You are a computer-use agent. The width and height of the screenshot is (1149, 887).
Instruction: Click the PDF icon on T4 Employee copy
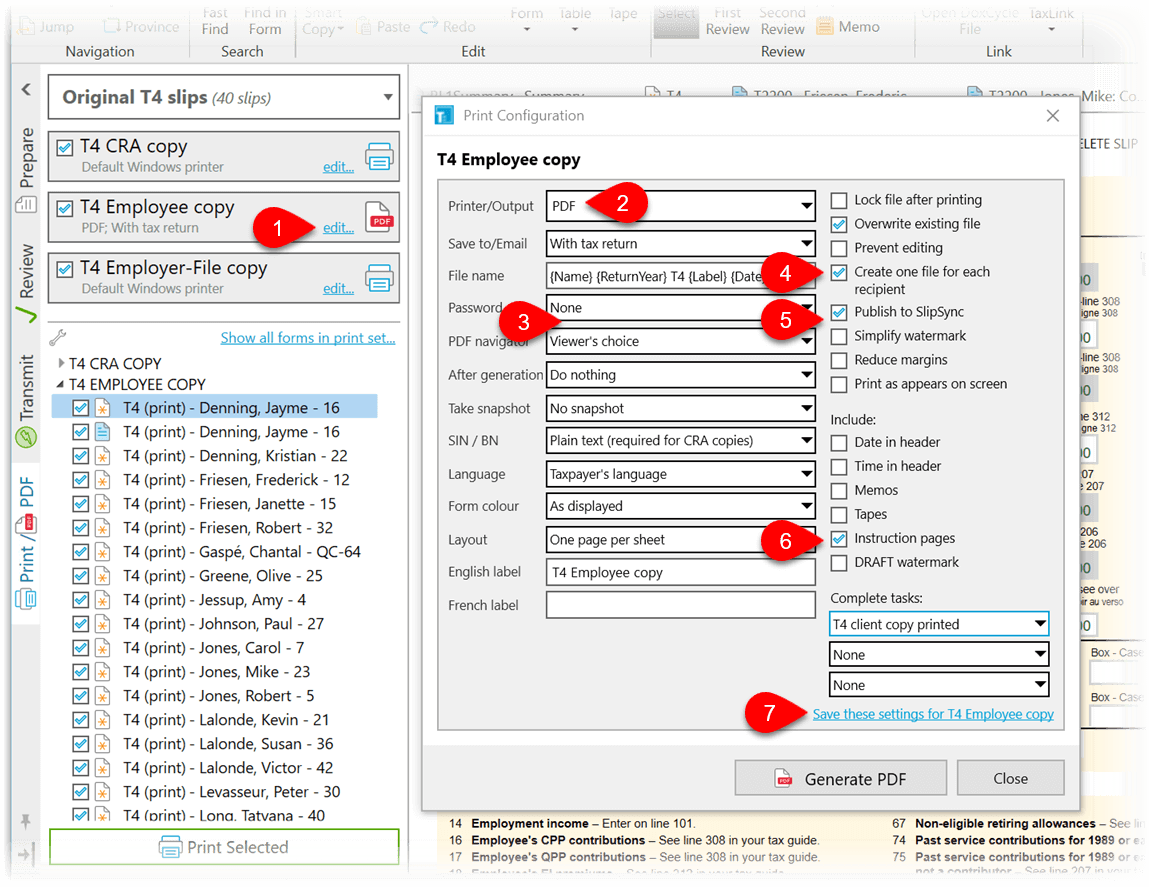click(x=379, y=218)
